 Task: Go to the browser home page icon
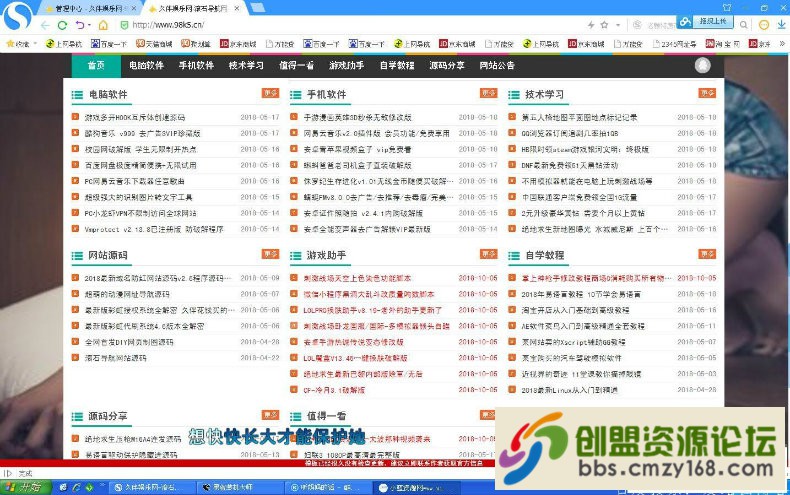[103, 25]
